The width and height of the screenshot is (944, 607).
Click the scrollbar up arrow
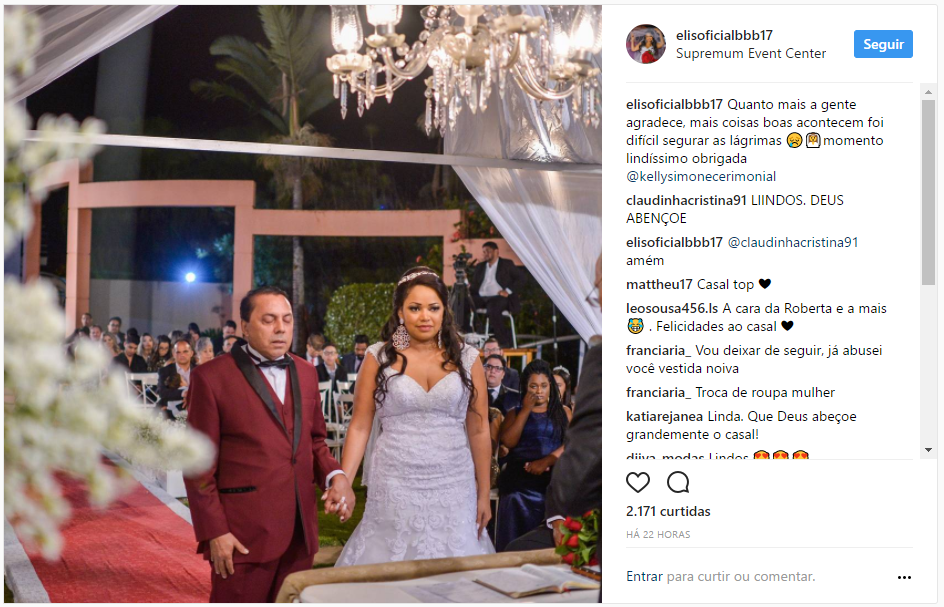[x=928, y=92]
